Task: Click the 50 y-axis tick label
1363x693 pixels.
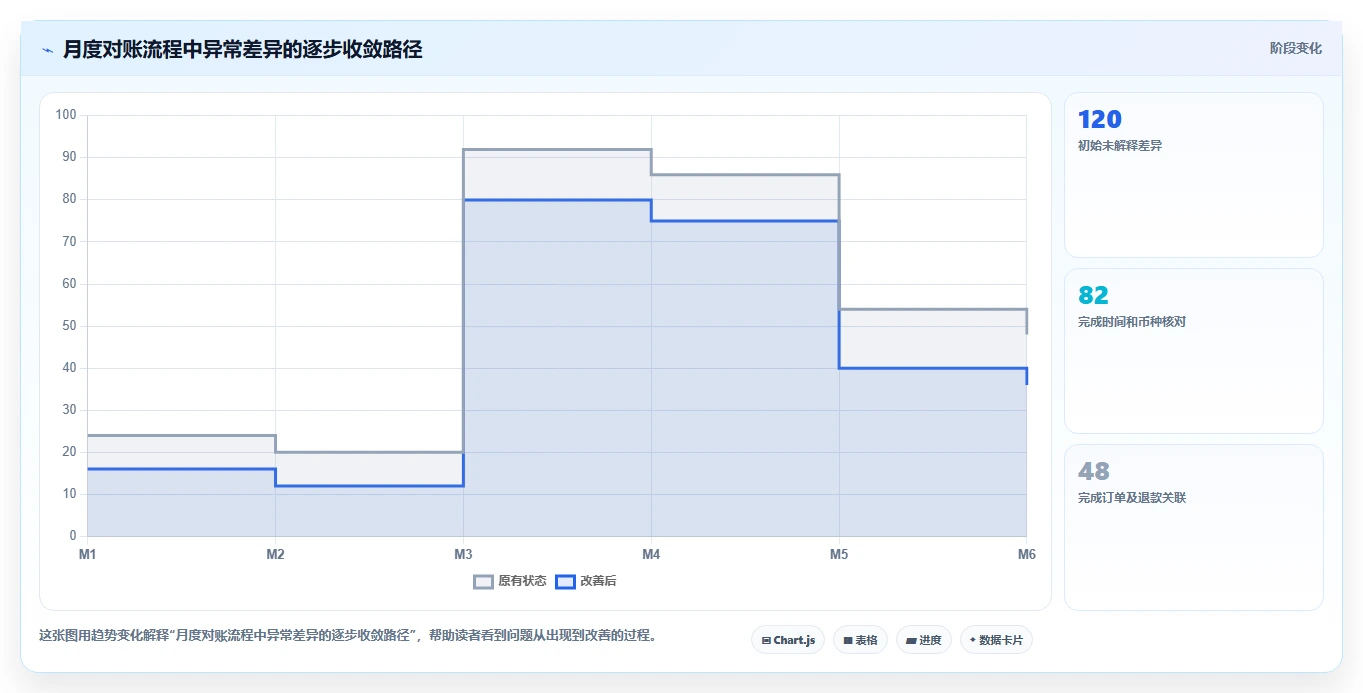Action: [69, 326]
